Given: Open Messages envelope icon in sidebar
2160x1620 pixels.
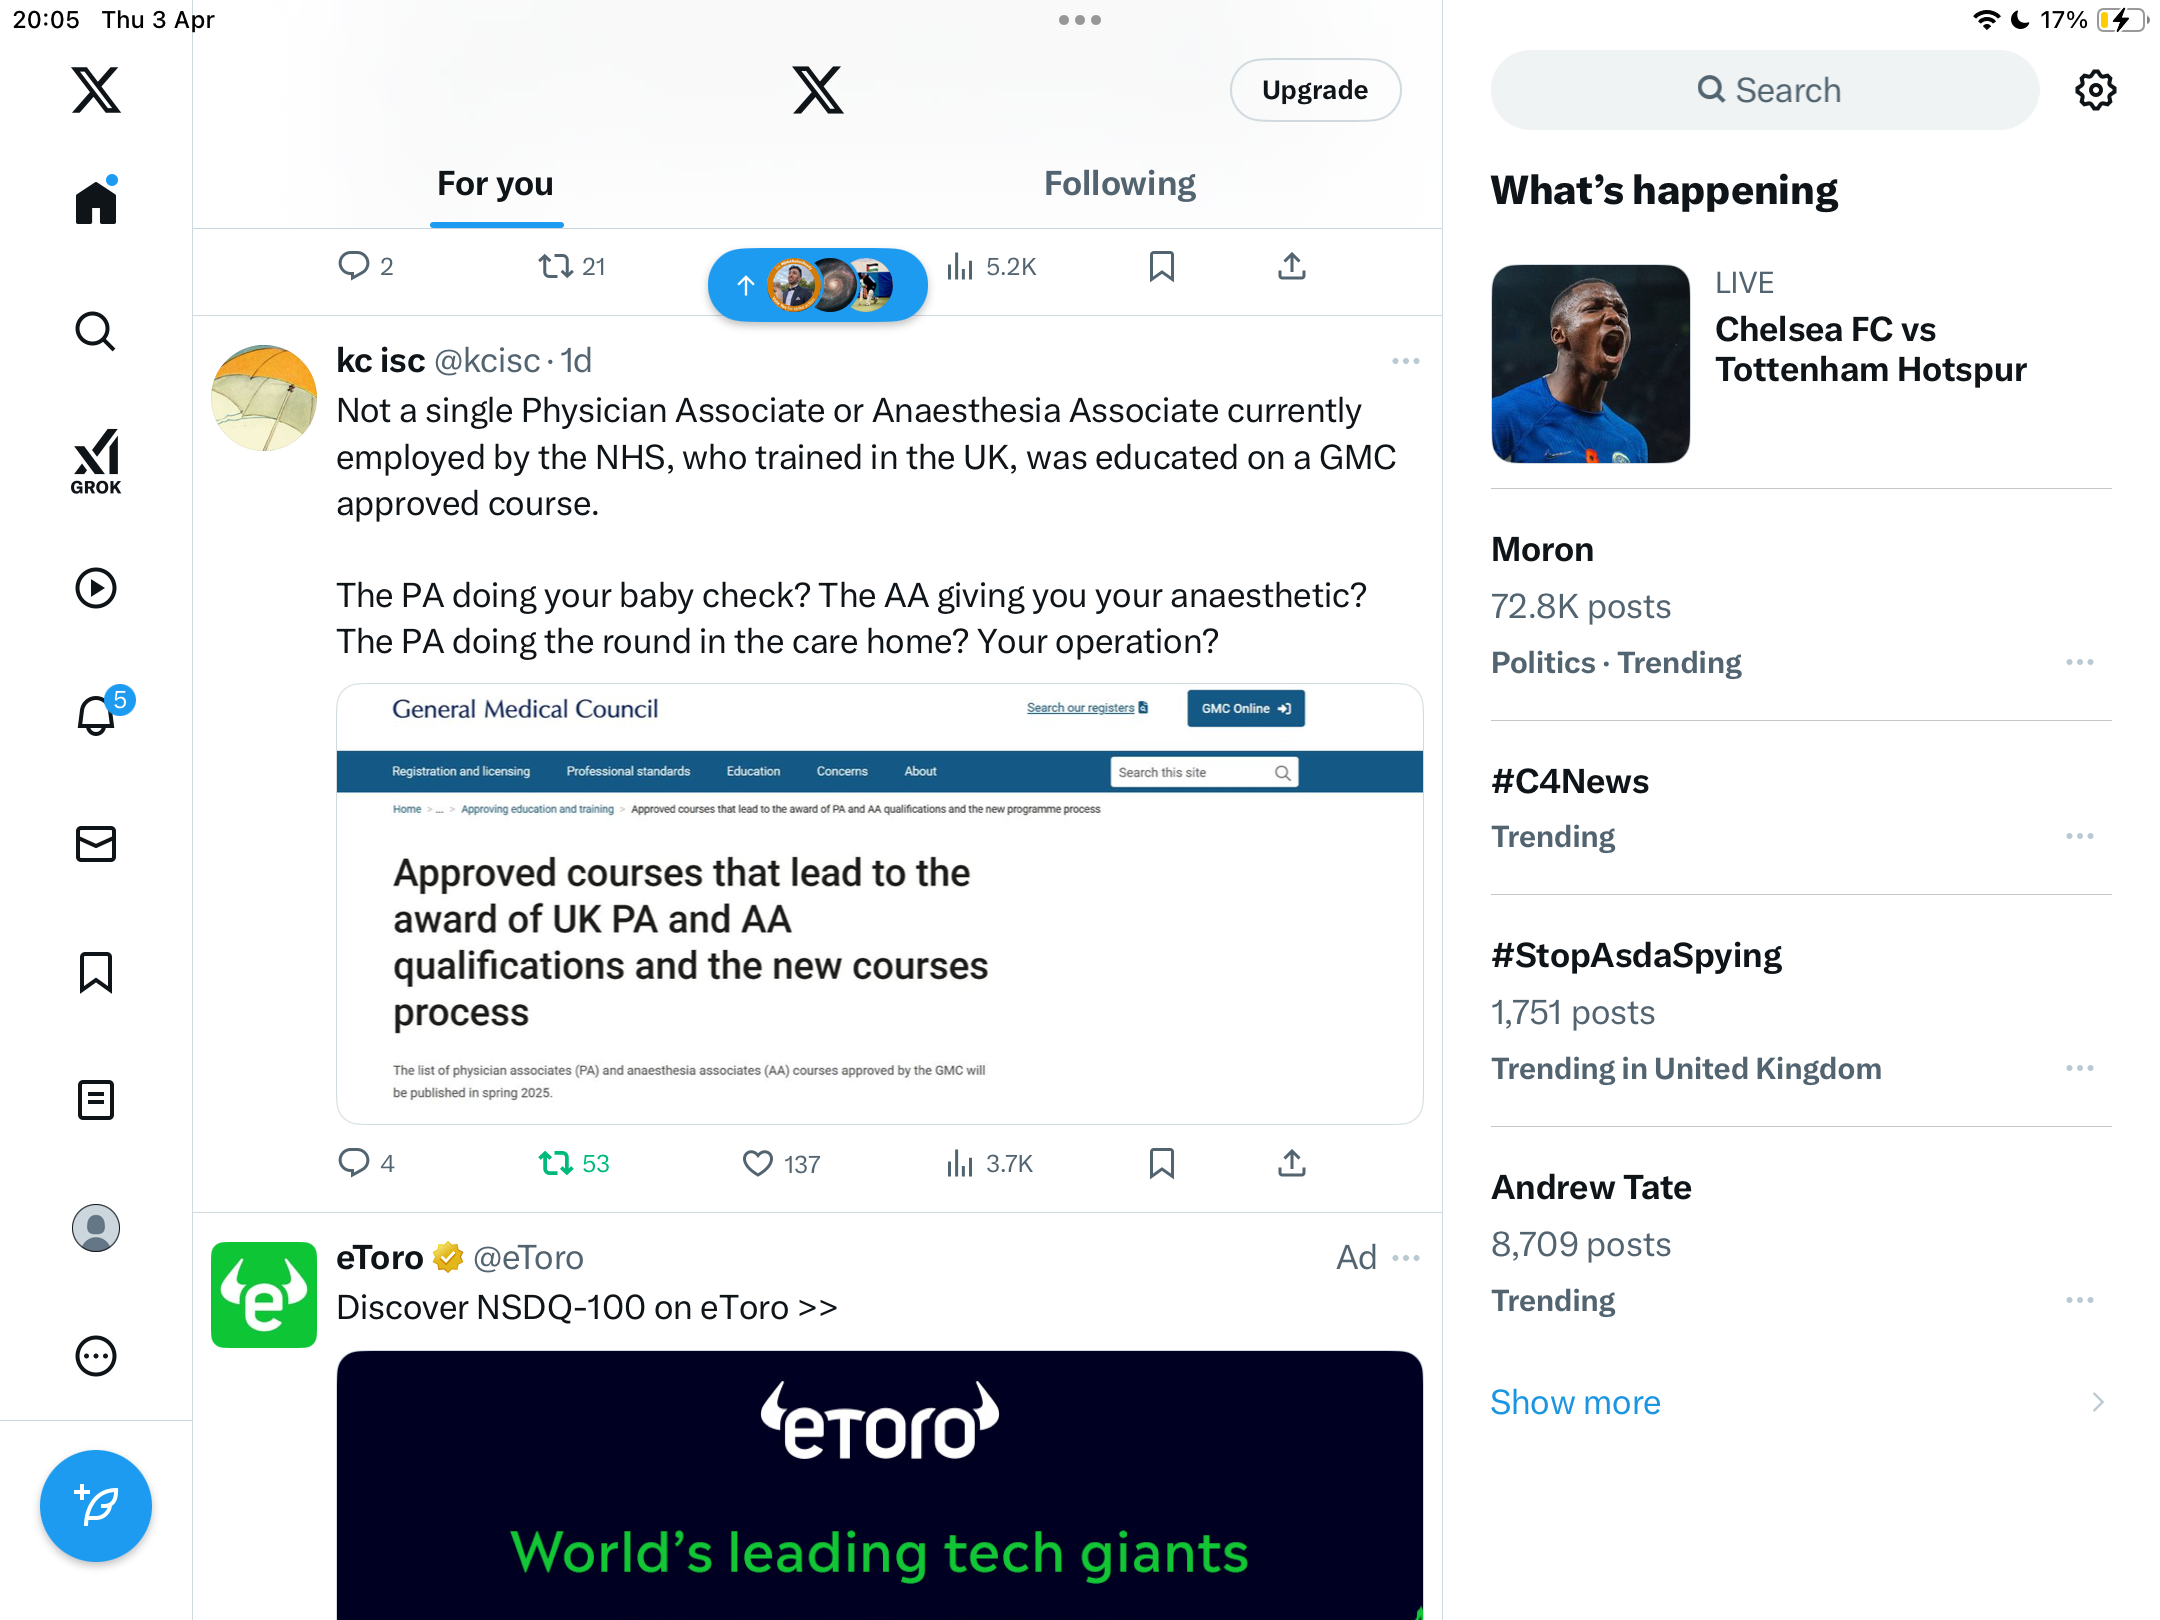Looking at the screenshot, I should [96, 844].
